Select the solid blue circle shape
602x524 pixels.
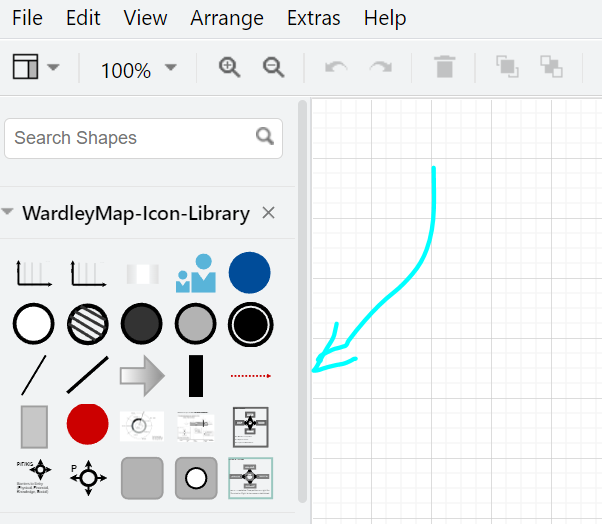[250, 273]
